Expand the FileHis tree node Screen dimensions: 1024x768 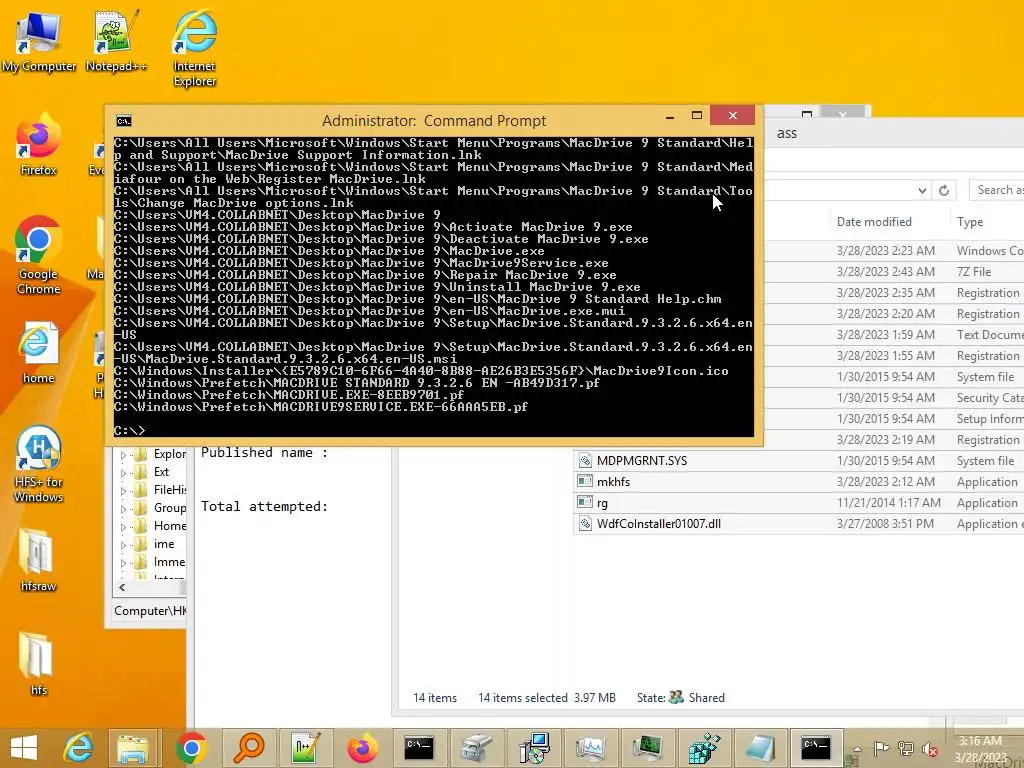coord(123,490)
